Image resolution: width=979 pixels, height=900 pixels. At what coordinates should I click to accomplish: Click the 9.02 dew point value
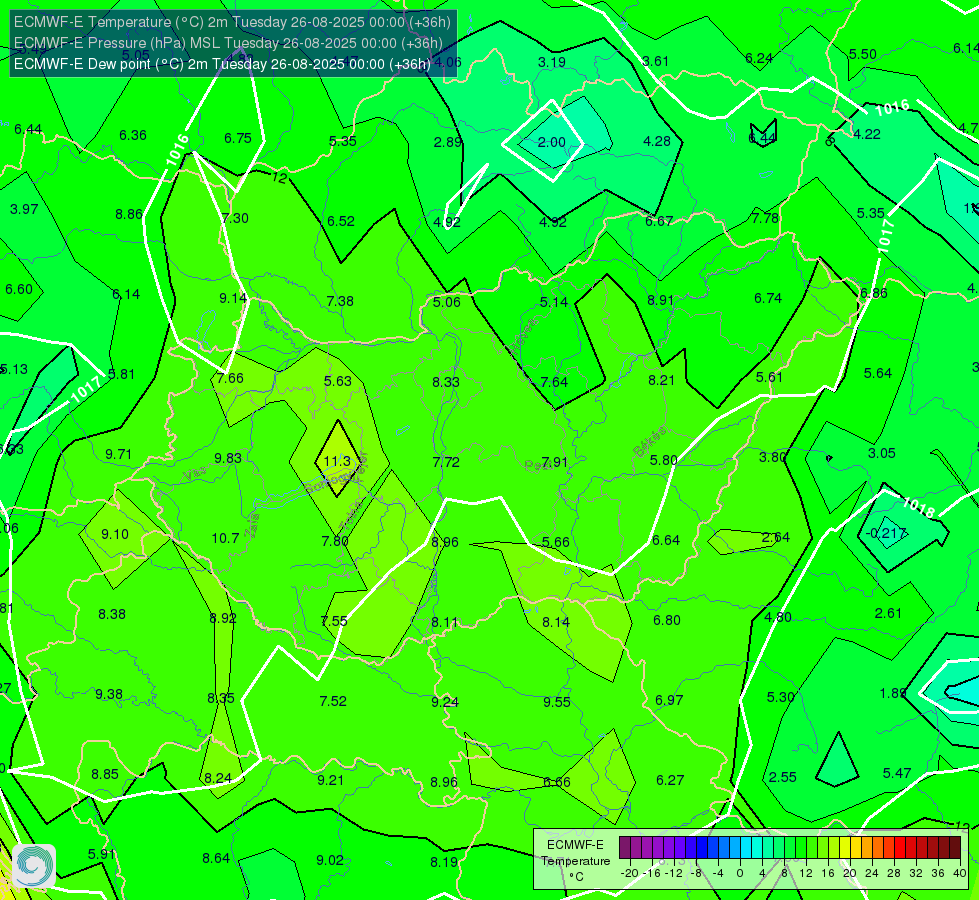coord(330,860)
